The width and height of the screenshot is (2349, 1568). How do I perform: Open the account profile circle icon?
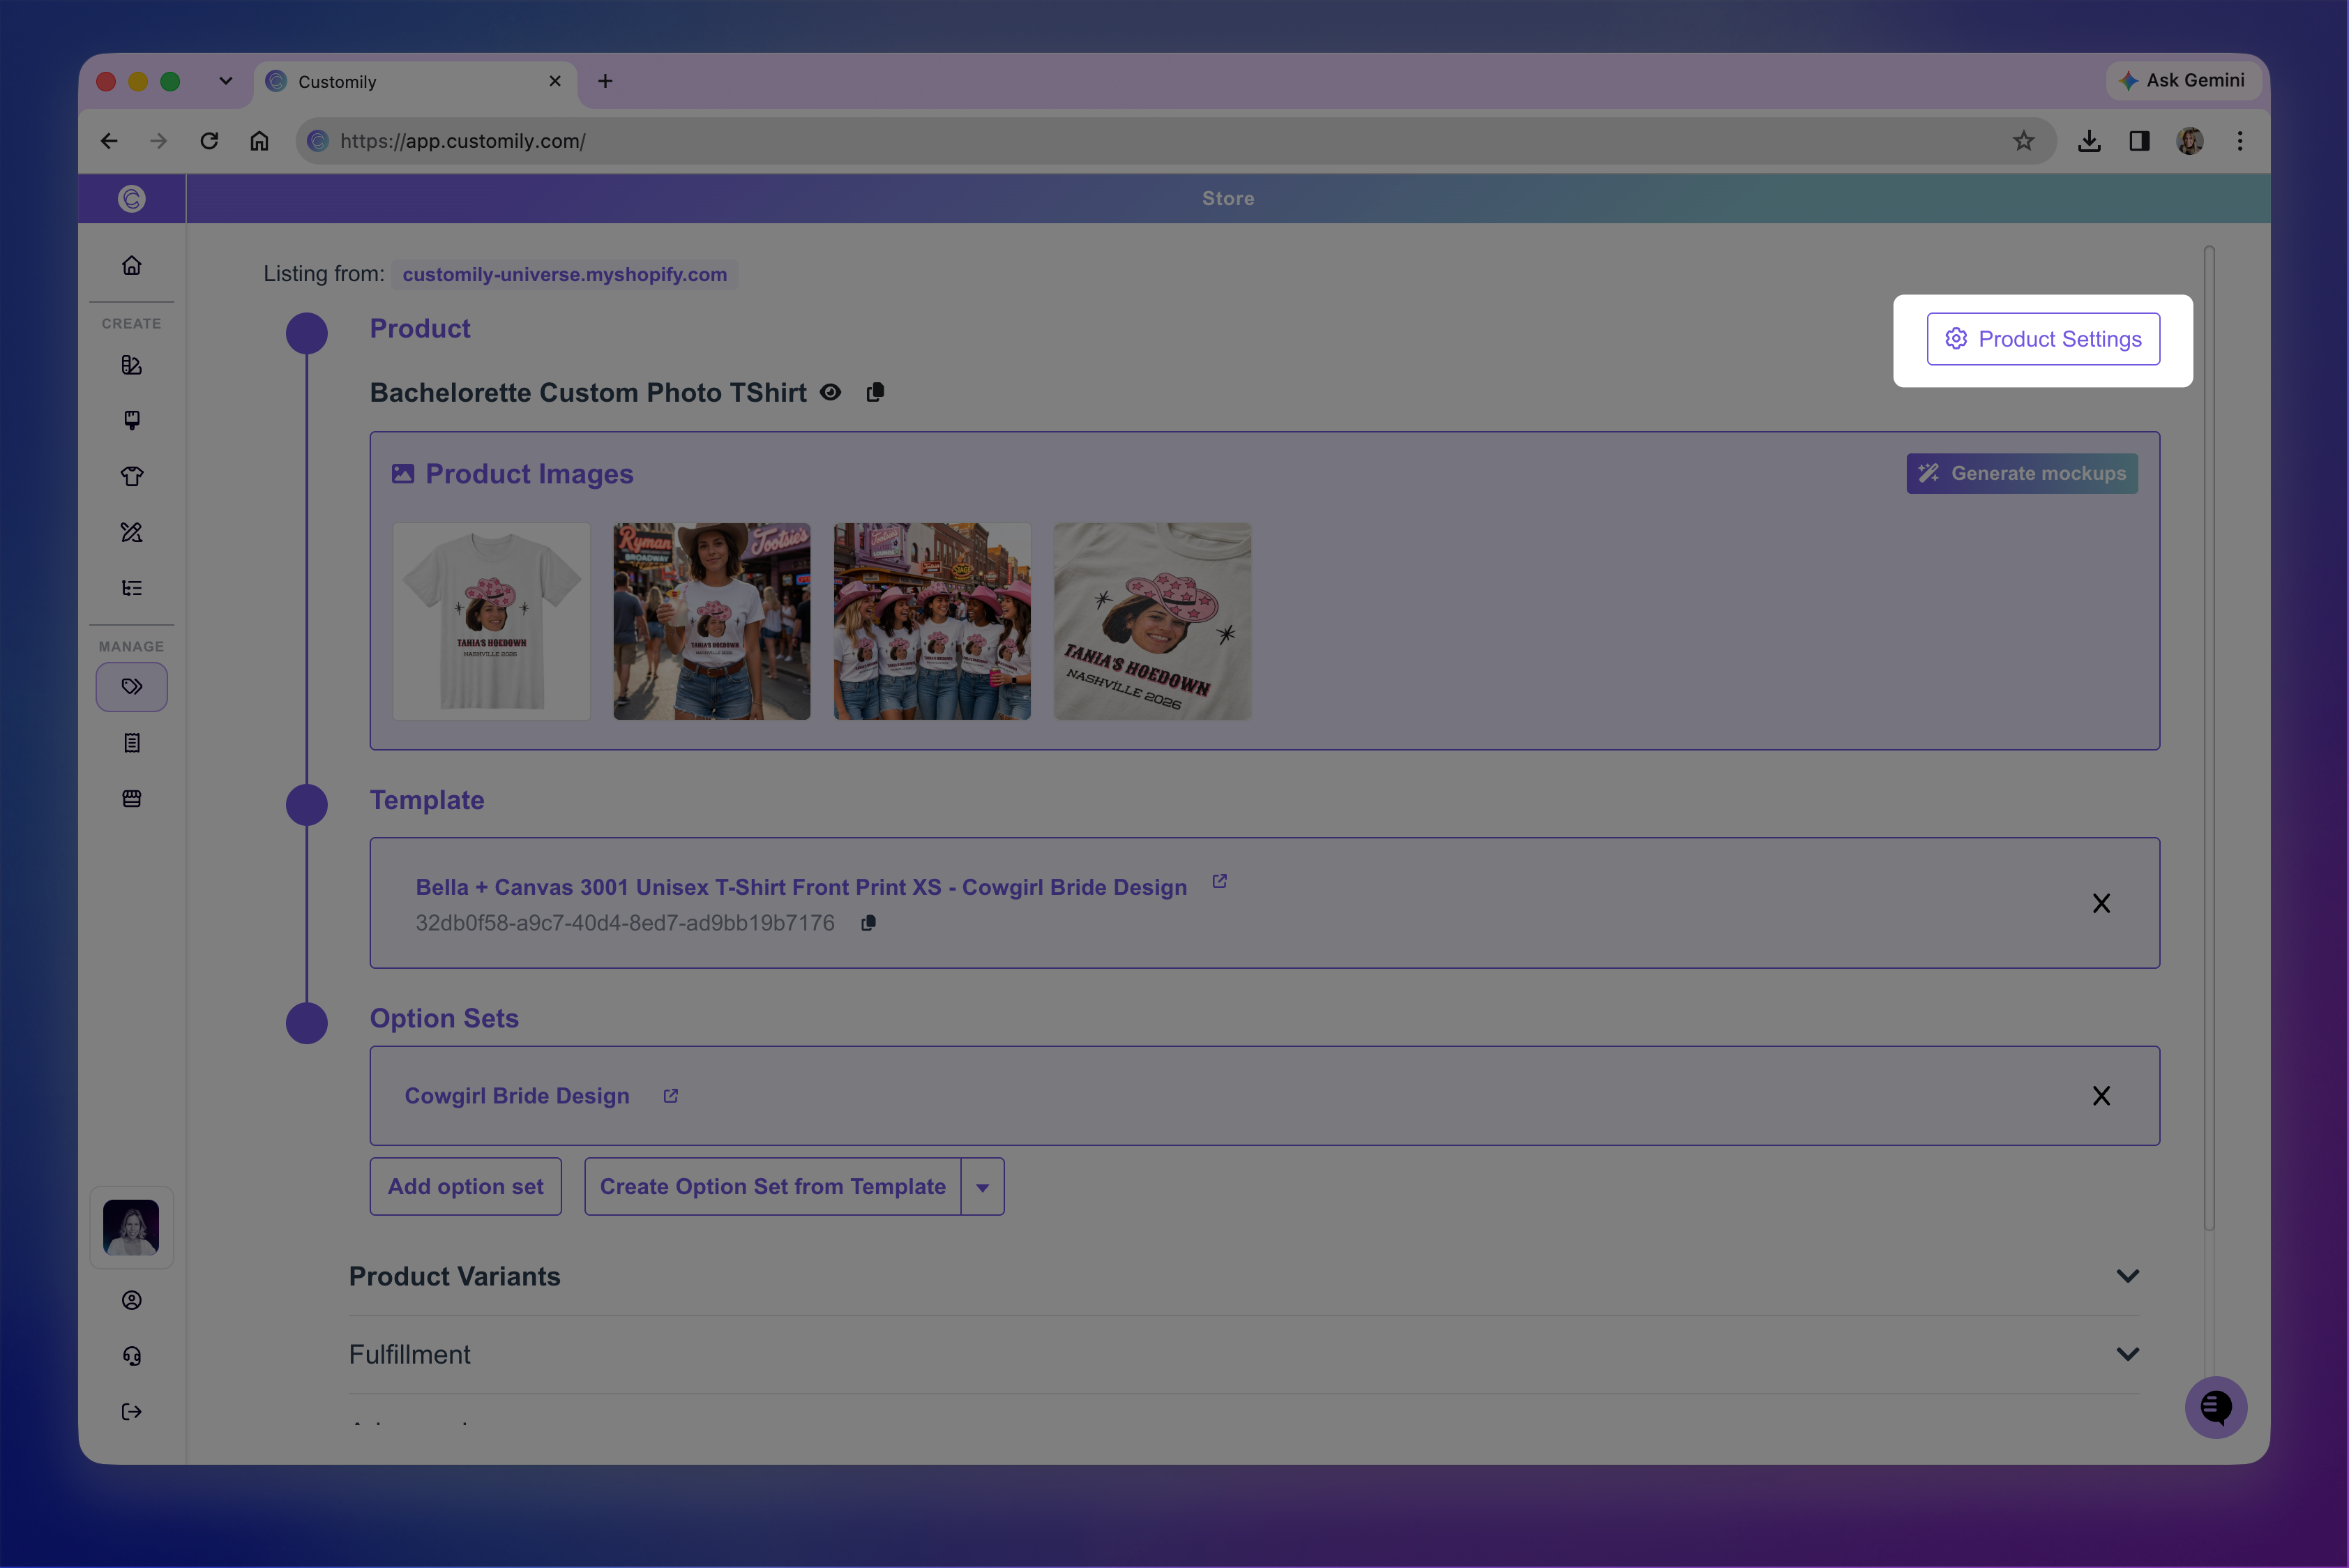131,1300
